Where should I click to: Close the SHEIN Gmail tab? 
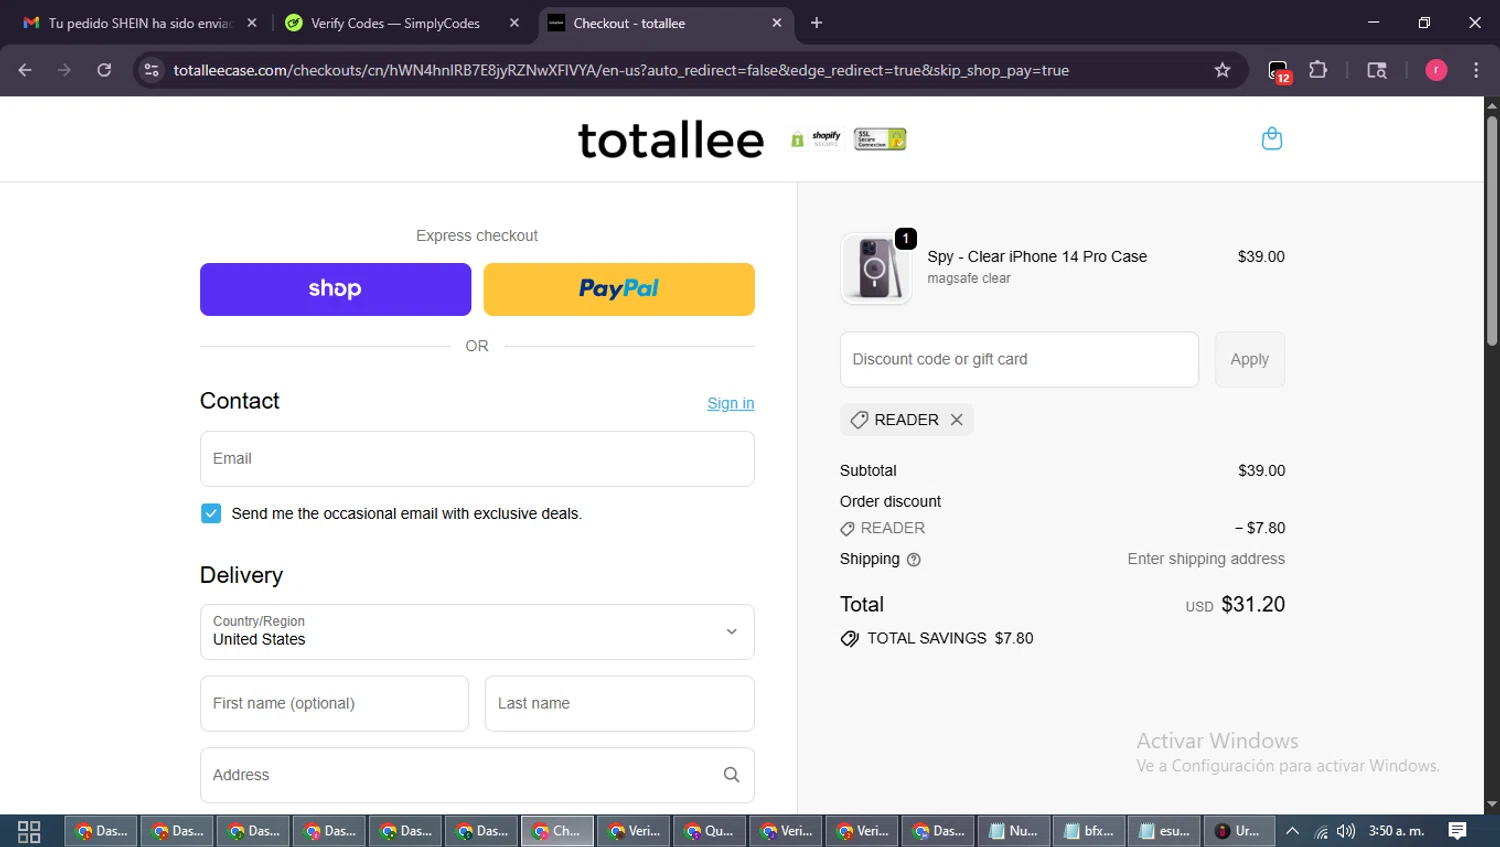(x=252, y=23)
